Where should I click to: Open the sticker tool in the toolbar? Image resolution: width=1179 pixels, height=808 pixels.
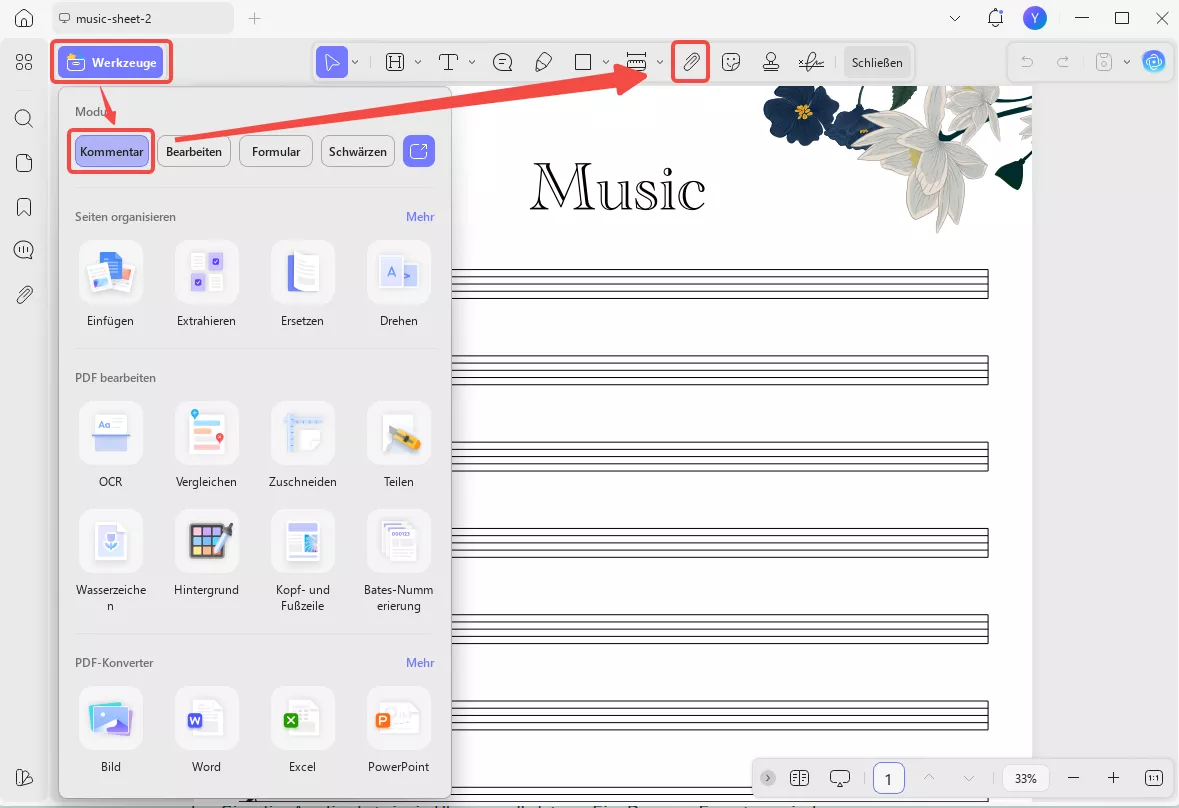click(x=732, y=61)
